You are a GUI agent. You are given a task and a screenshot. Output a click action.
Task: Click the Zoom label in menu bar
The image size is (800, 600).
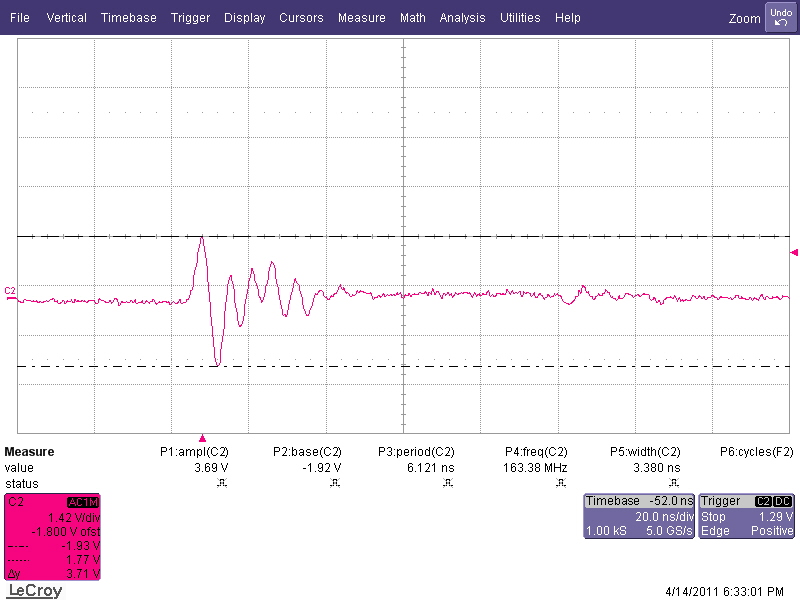tap(744, 19)
